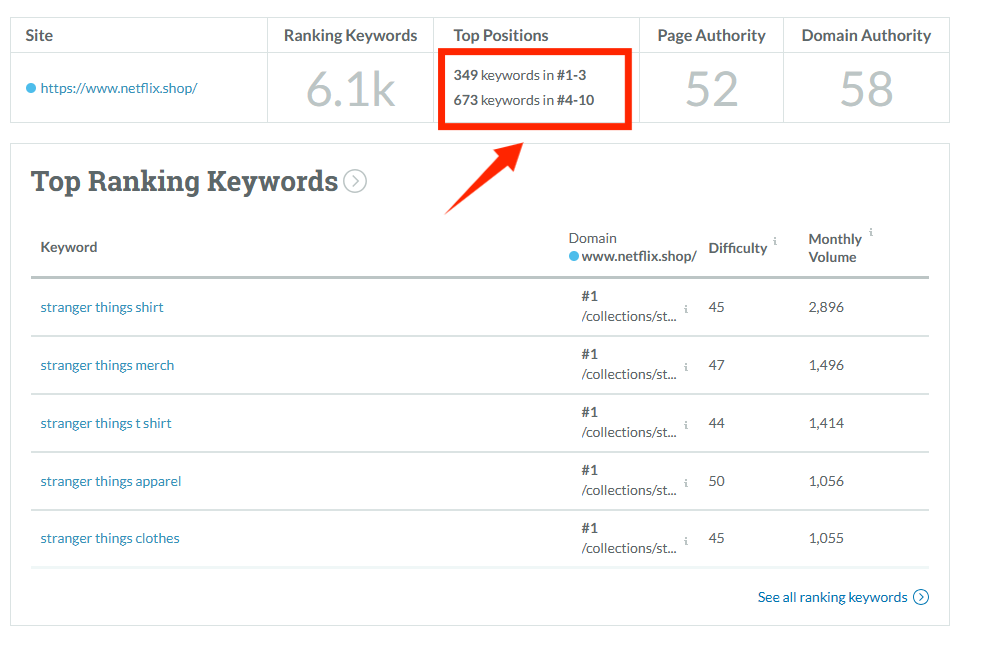984x658 pixels.
Task: Click the Keyword column header
Action: pyautogui.click(x=69, y=247)
